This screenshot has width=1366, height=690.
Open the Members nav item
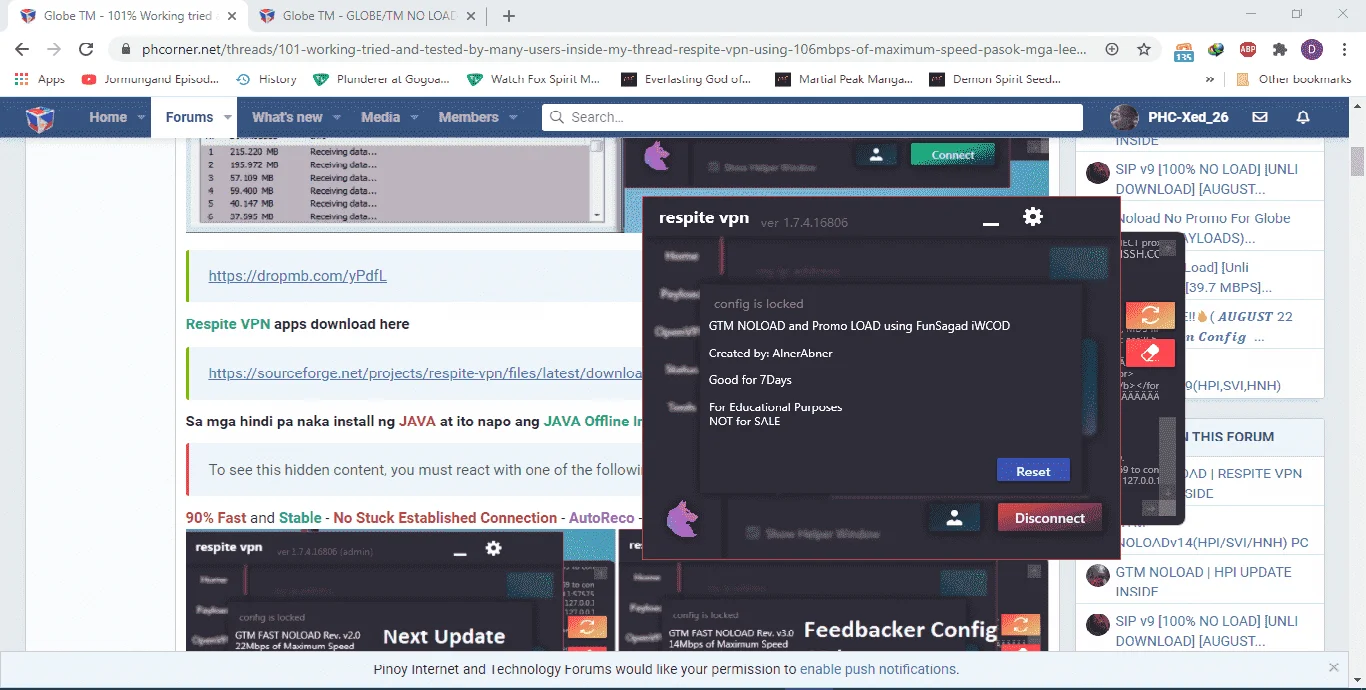(x=468, y=117)
